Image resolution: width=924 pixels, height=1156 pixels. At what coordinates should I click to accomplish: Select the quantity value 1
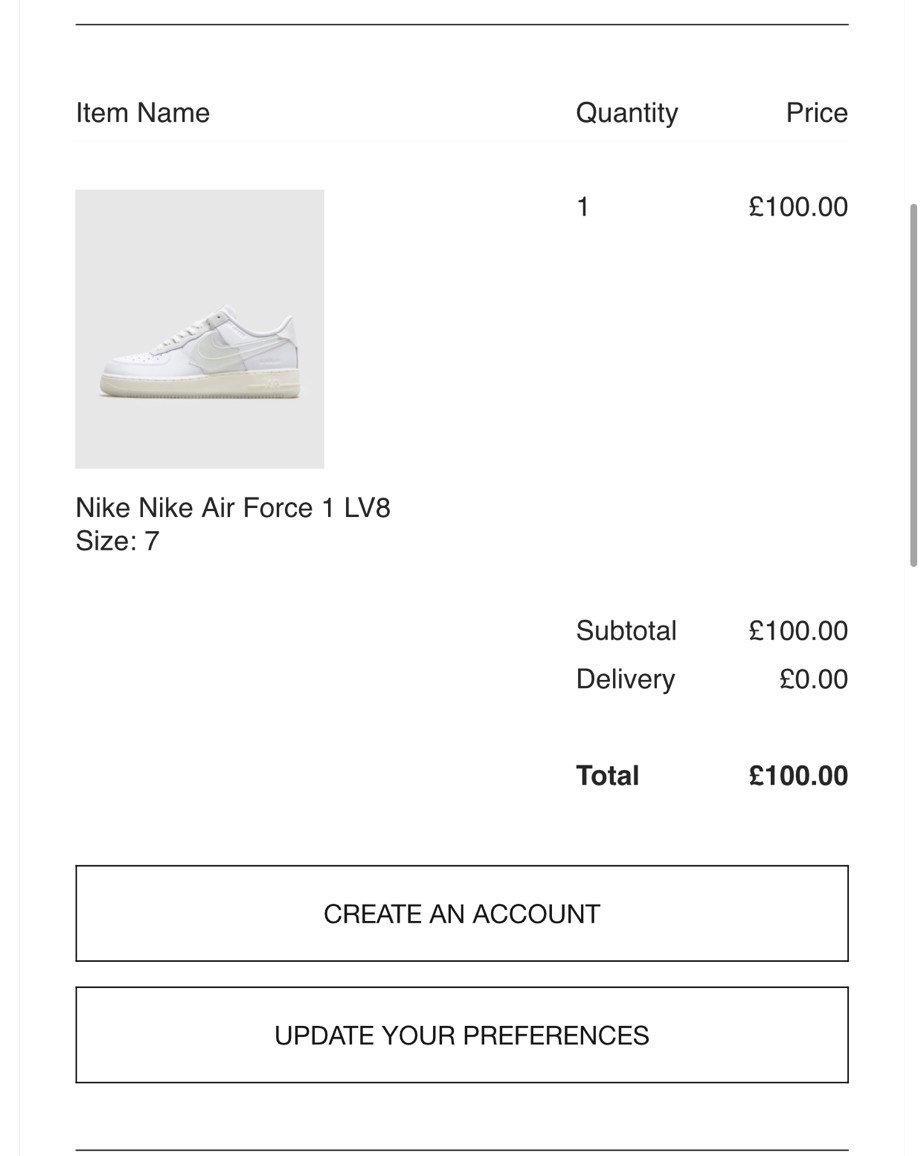[583, 207]
